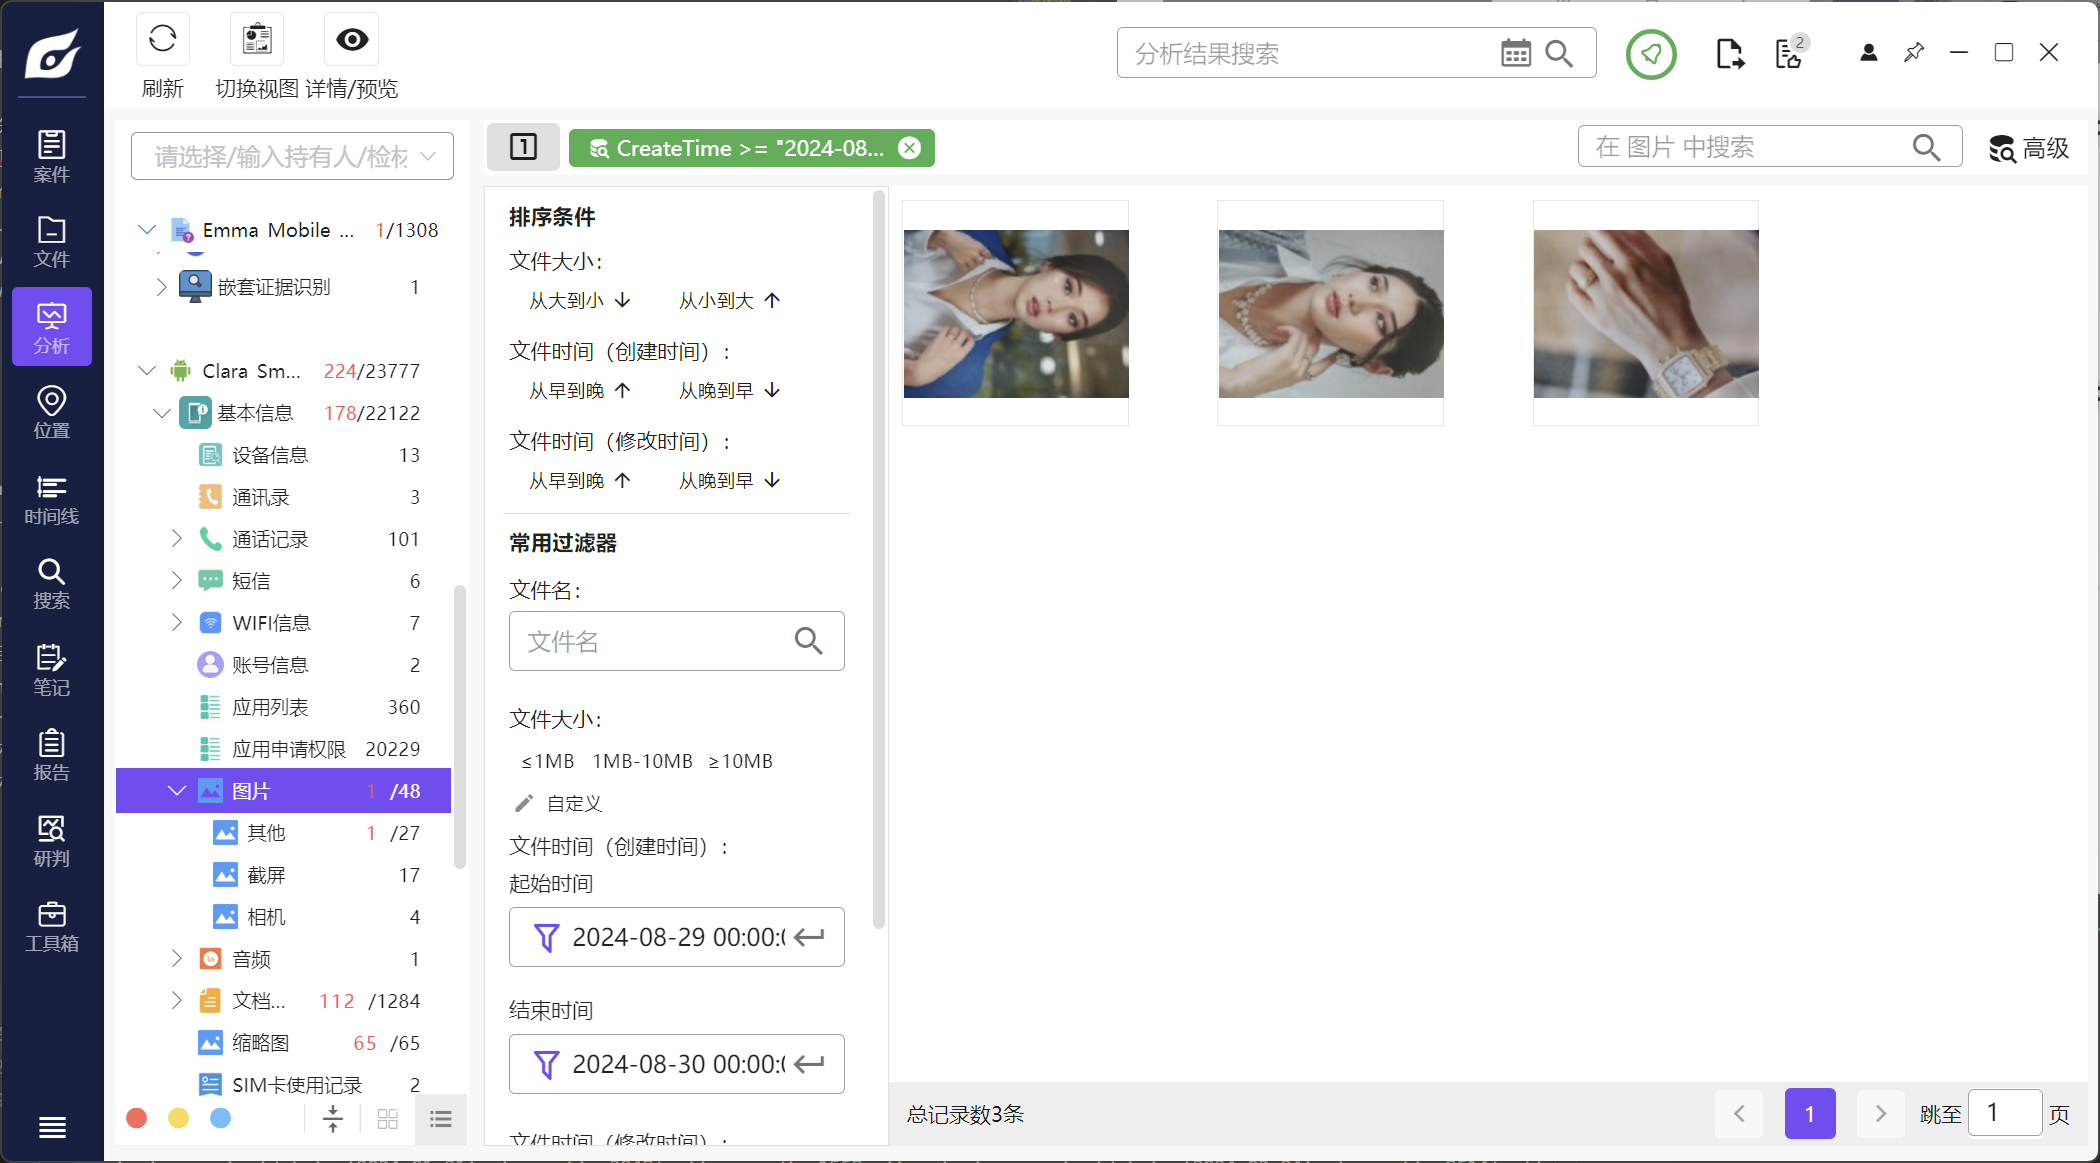Switch to the 报告 sidebar tab
This screenshot has width=2100, height=1163.
[52, 755]
